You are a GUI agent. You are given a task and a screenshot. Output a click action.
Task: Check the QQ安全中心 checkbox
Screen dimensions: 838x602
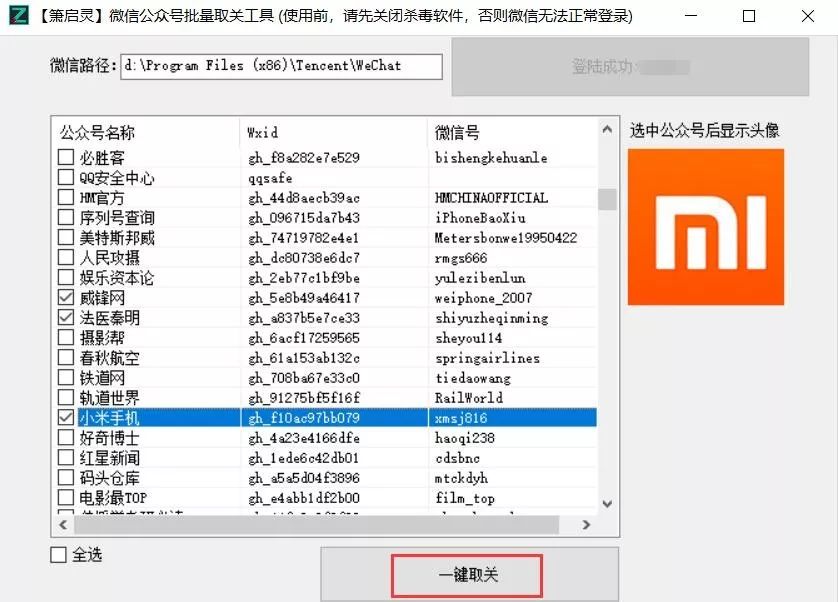point(66,177)
